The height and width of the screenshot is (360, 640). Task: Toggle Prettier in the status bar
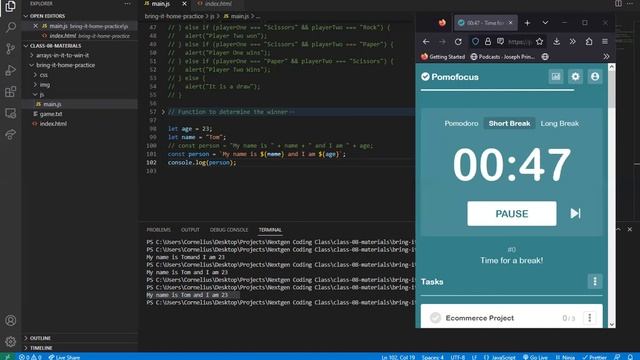tap(594, 357)
